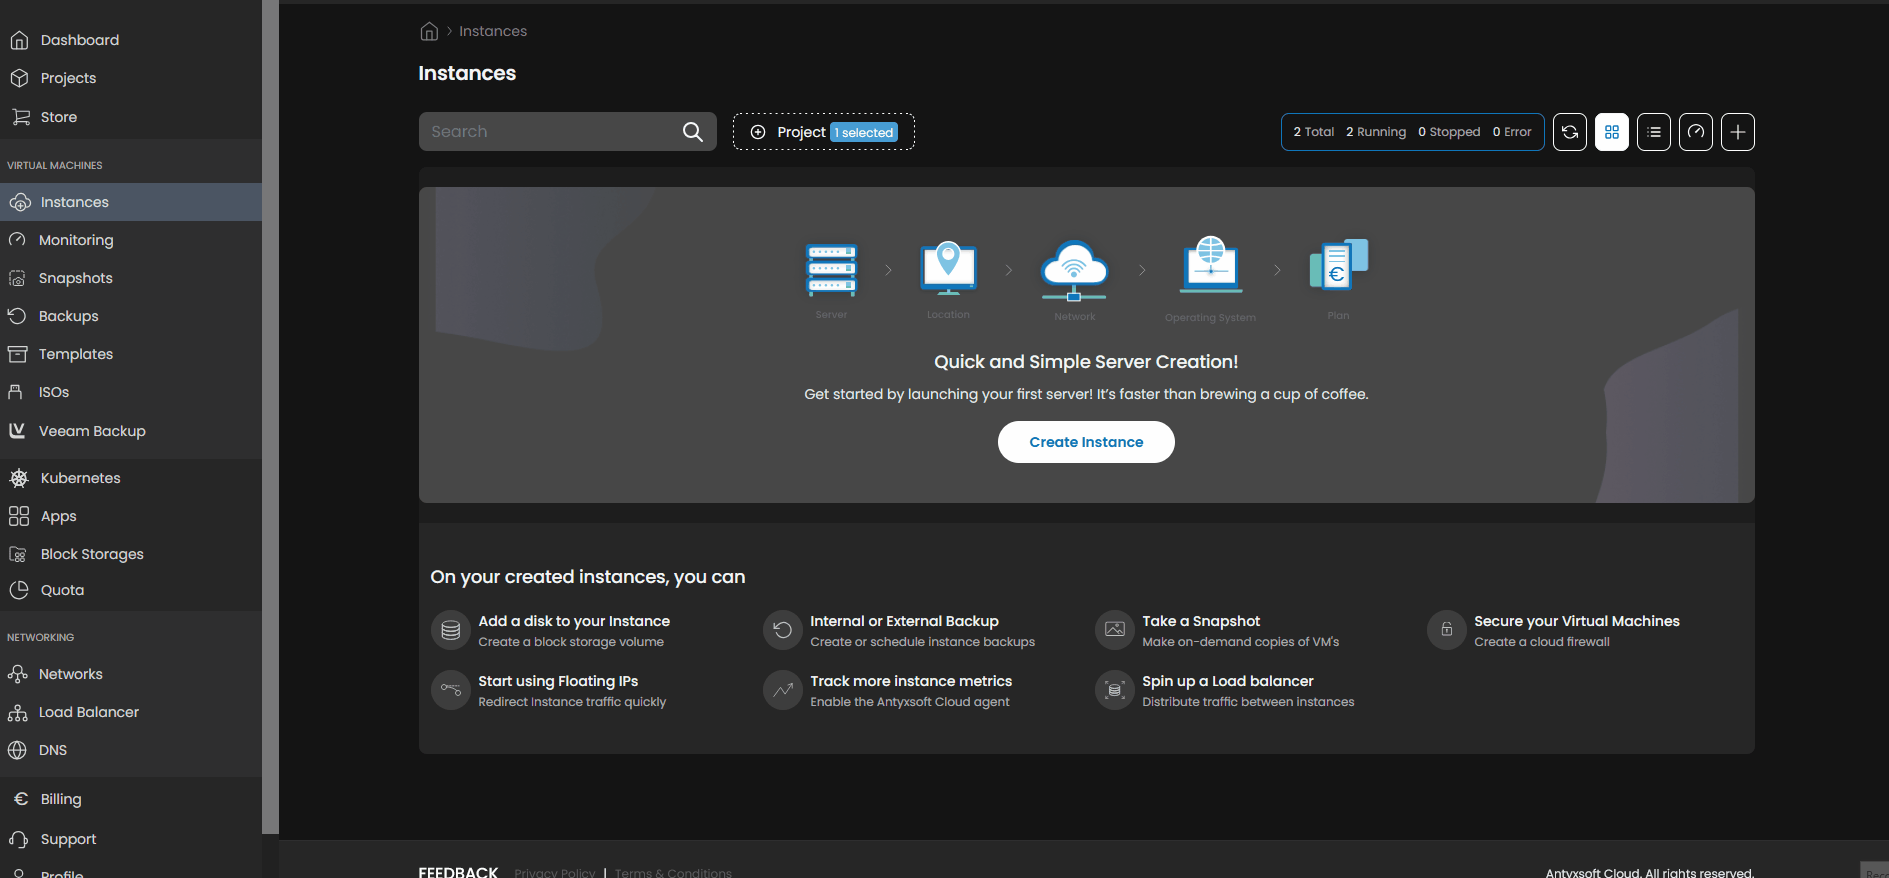The height and width of the screenshot is (878, 1889).
Task: Type in the Search input field
Action: click(x=550, y=132)
